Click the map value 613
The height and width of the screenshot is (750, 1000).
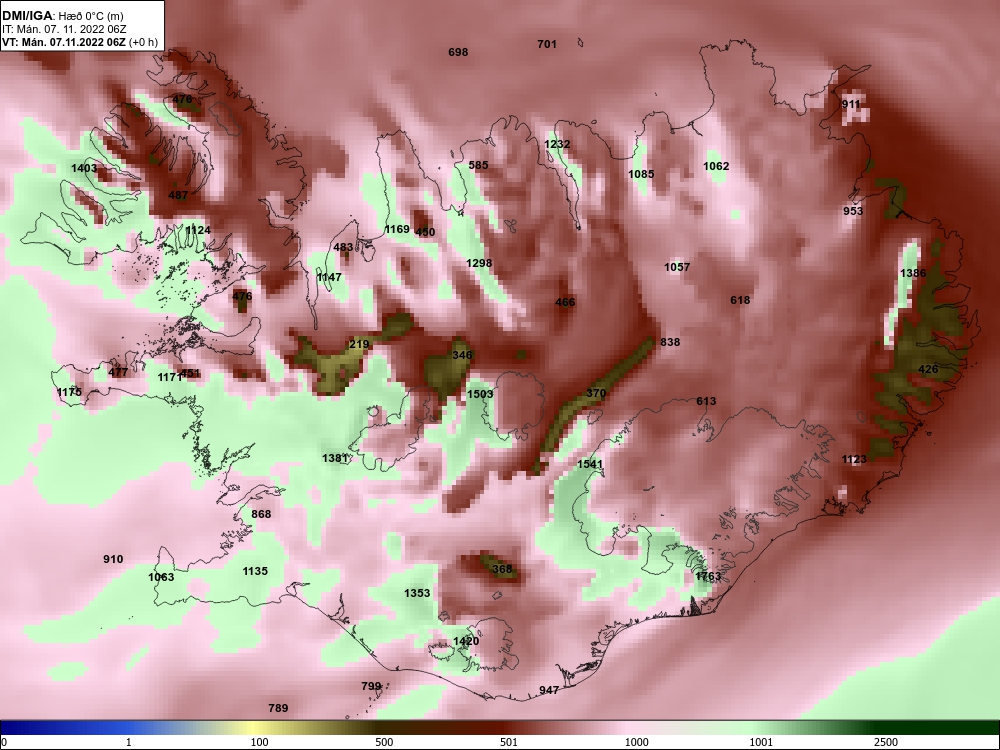706,401
